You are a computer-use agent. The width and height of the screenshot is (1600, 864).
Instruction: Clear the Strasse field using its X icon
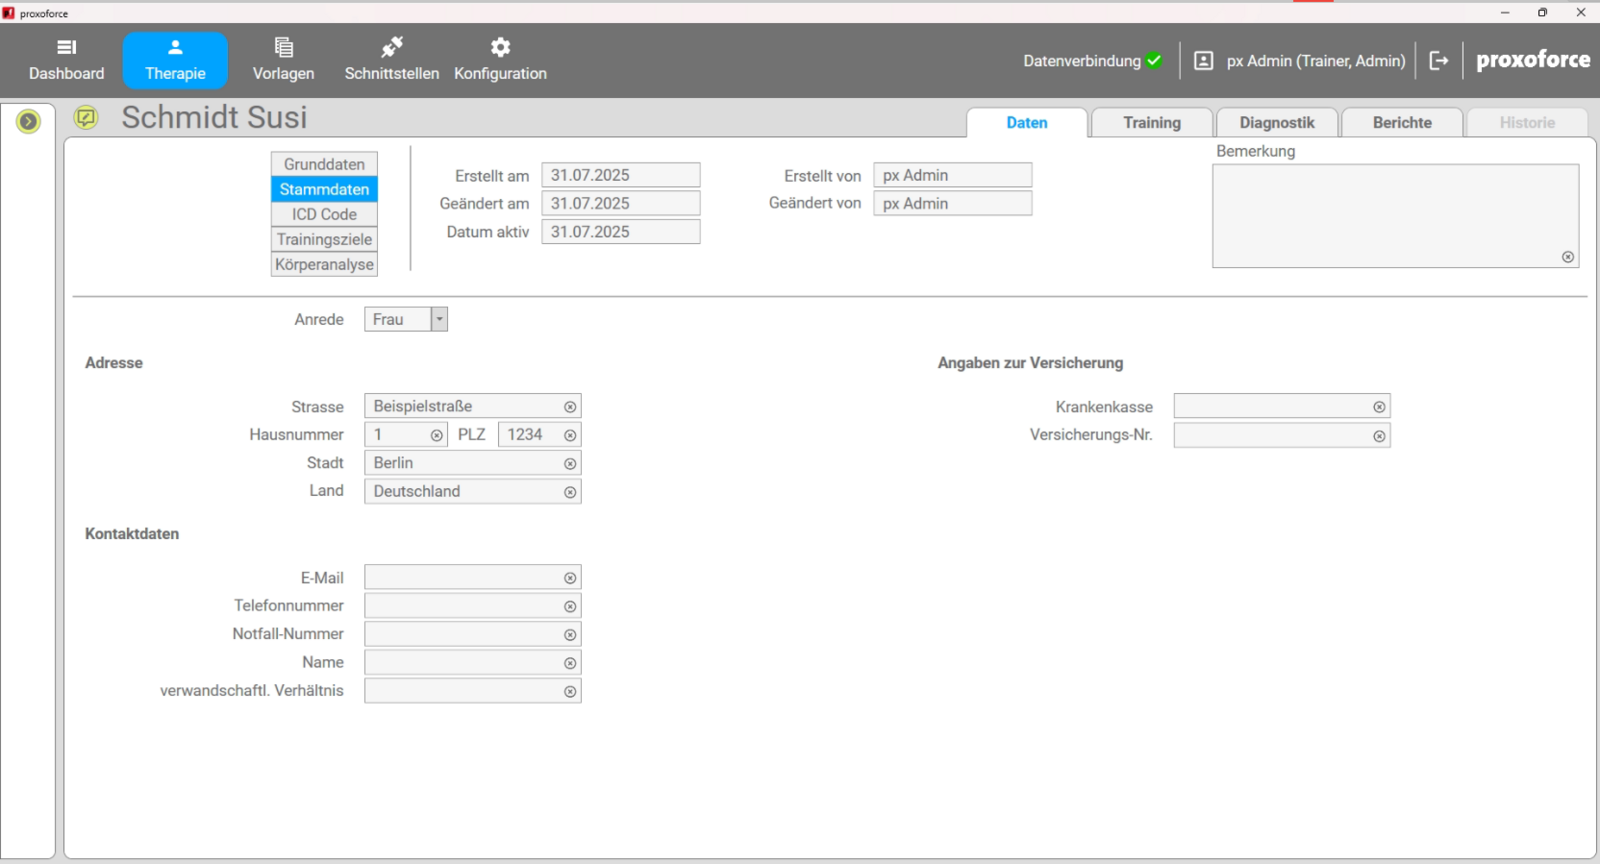point(570,407)
